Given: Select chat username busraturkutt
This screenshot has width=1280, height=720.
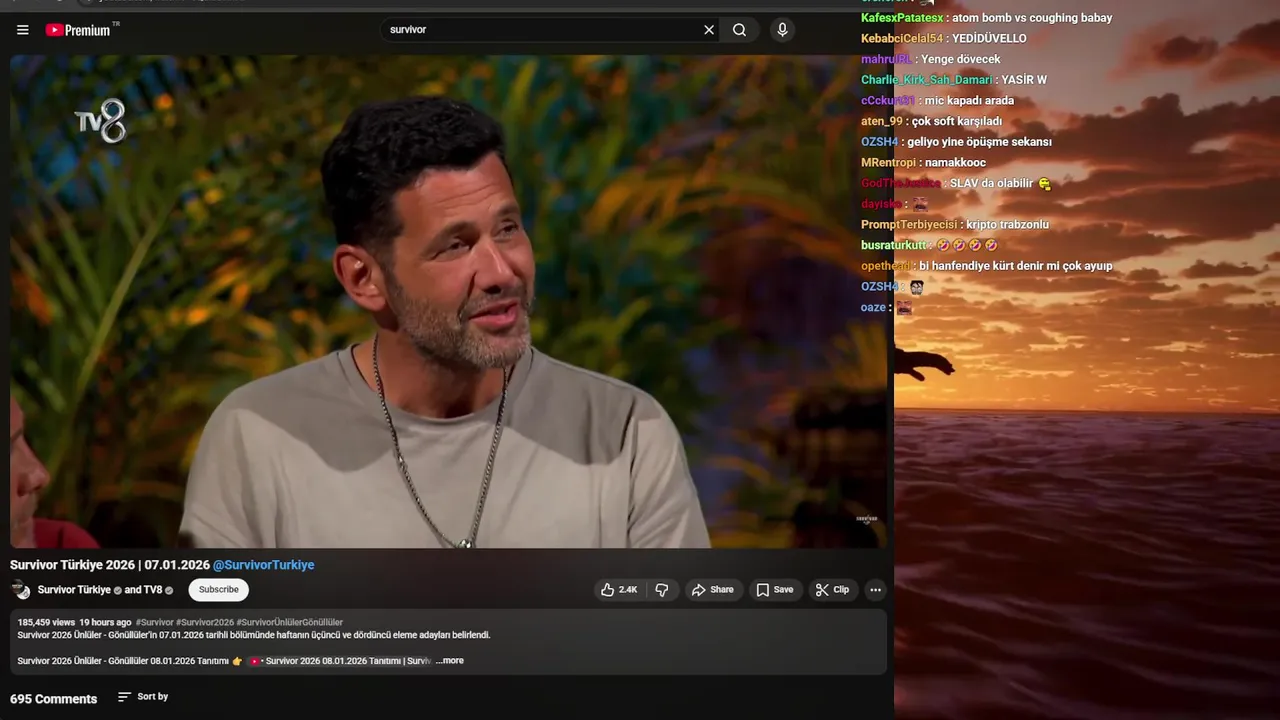Looking at the screenshot, I should (894, 245).
